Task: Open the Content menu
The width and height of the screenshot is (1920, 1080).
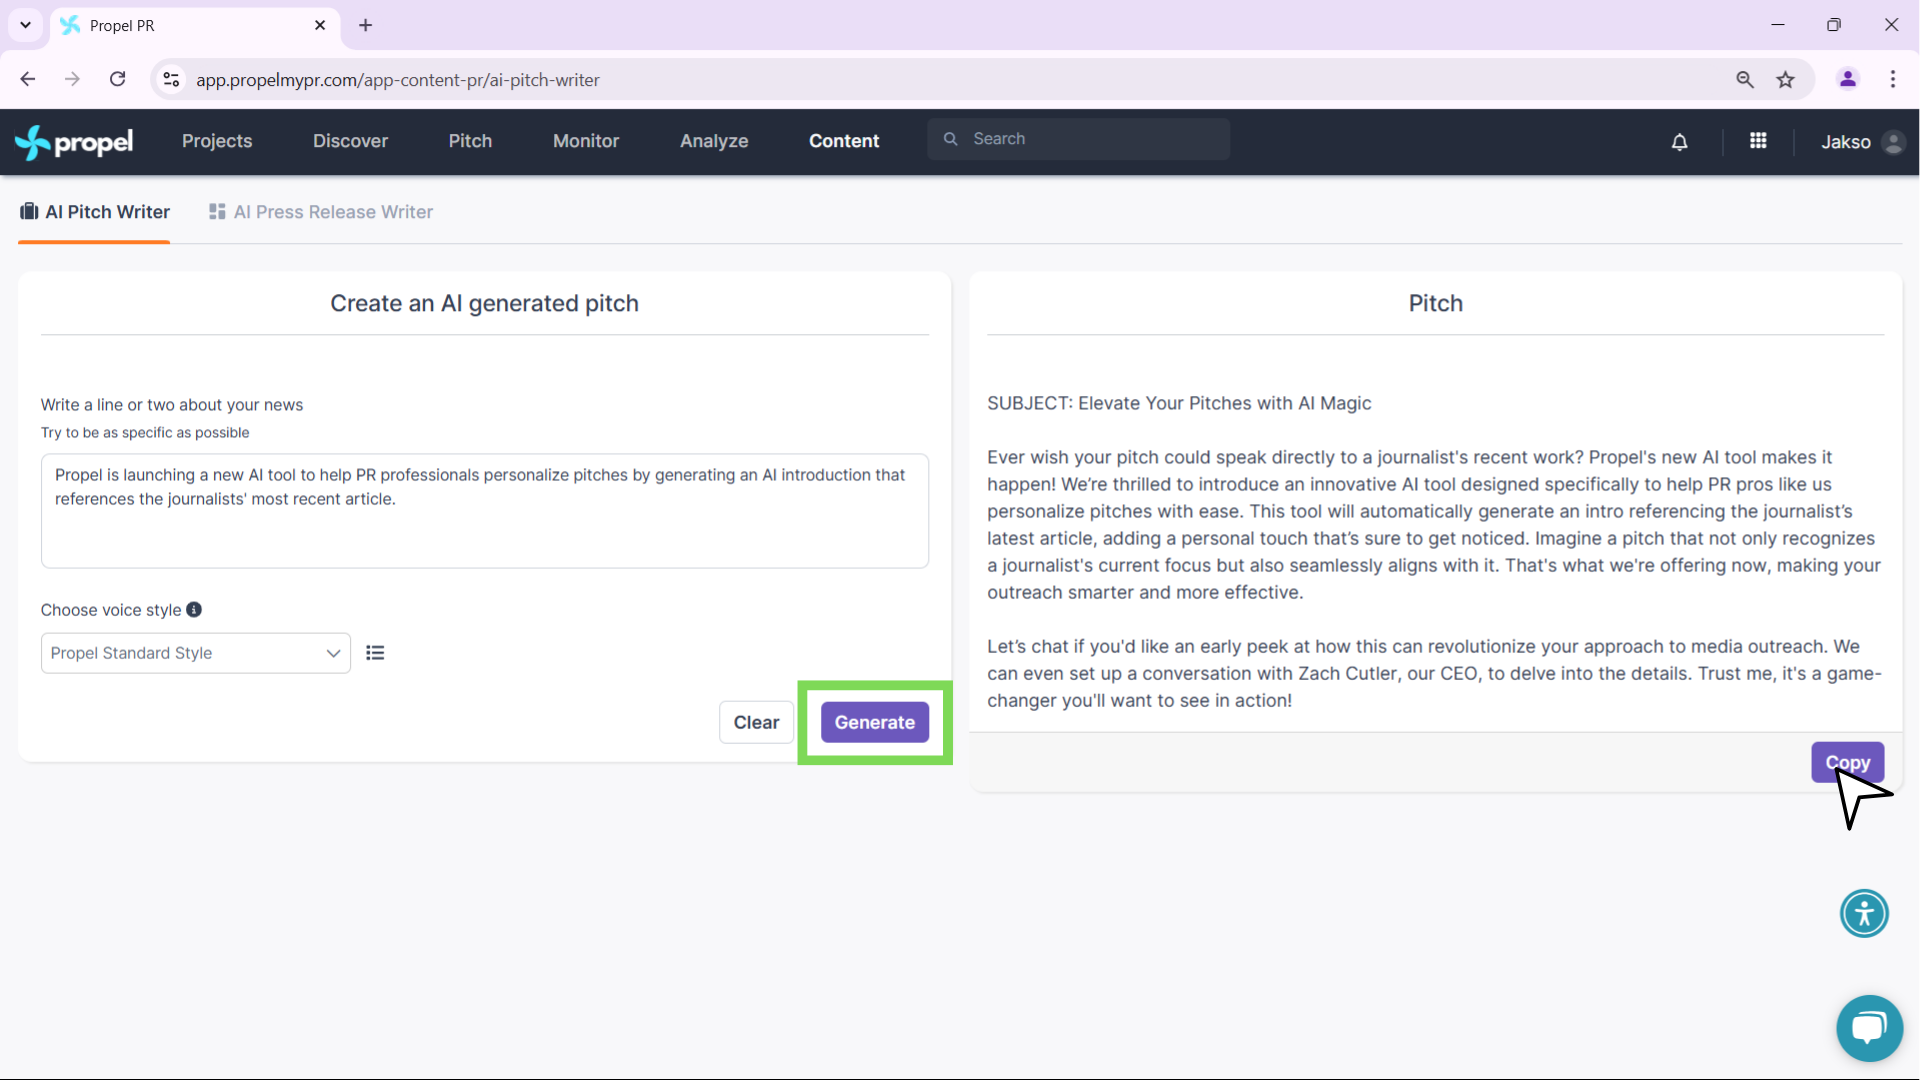Action: [844, 141]
